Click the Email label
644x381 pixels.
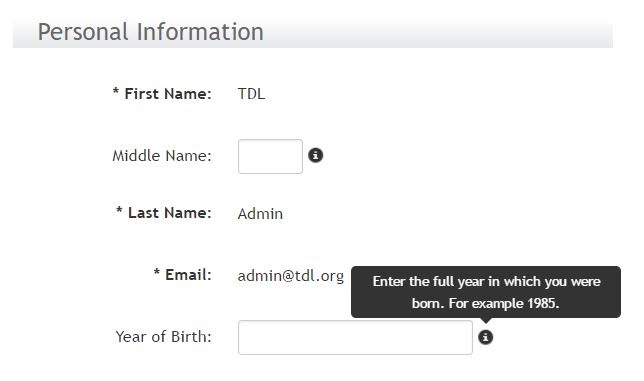pos(188,275)
